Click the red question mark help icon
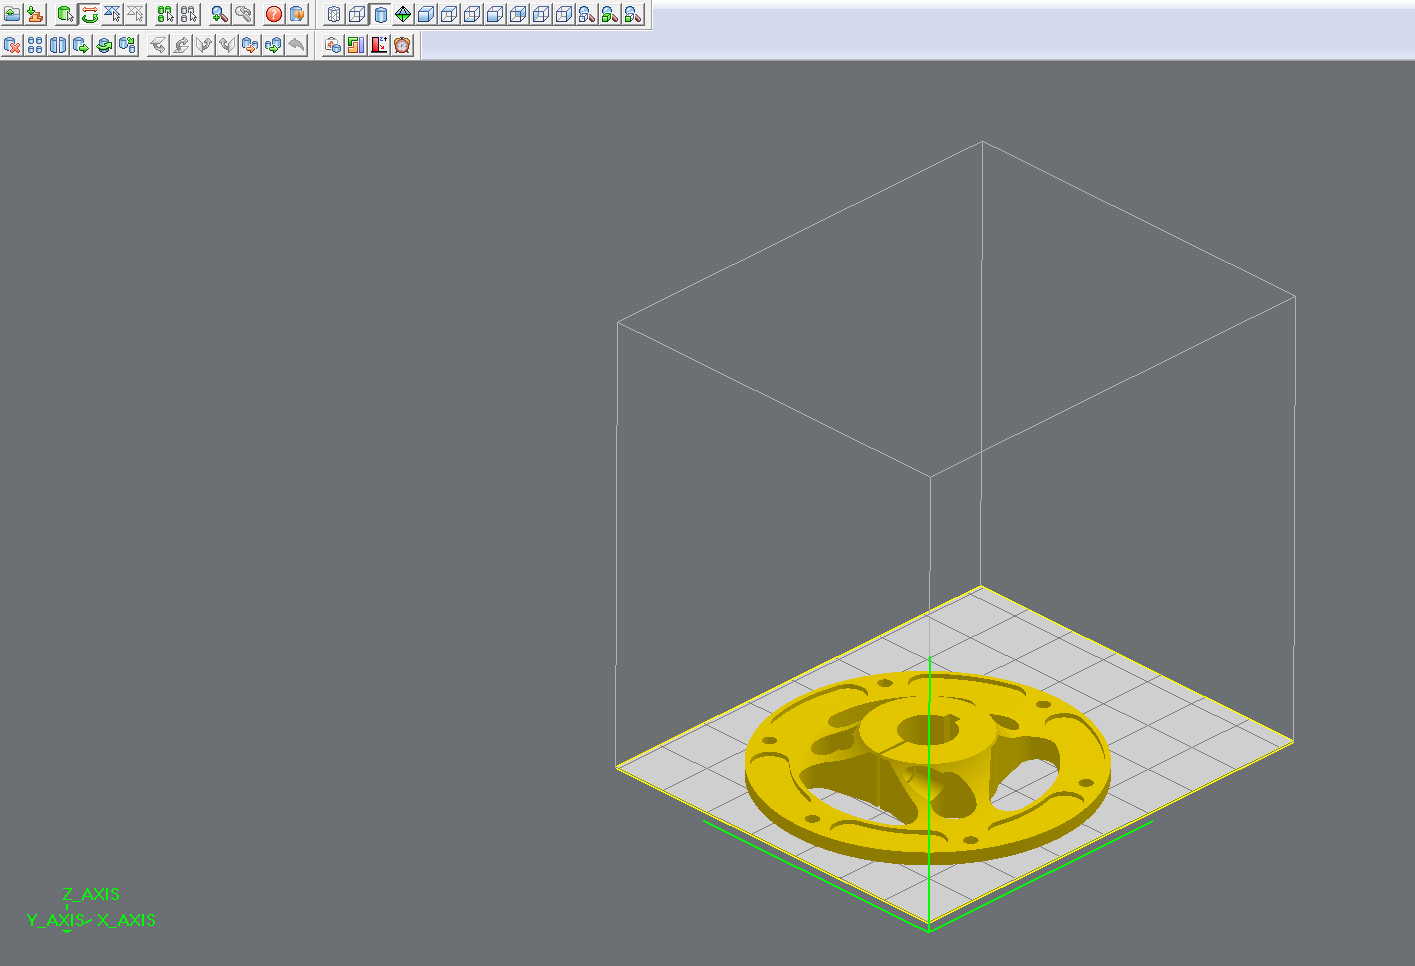Screen dimensions: 1415x966 pos(274,15)
